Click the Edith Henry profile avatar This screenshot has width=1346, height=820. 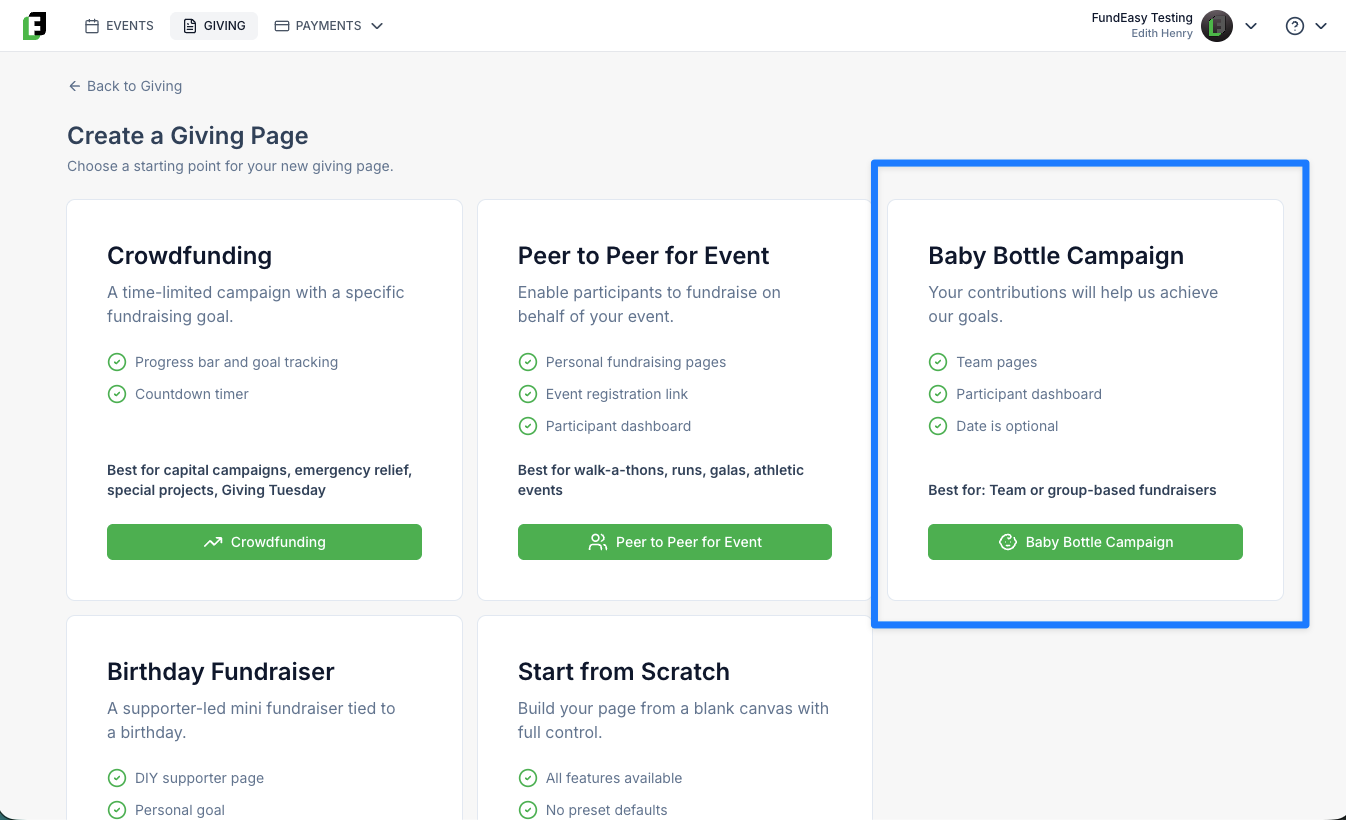click(1217, 26)
